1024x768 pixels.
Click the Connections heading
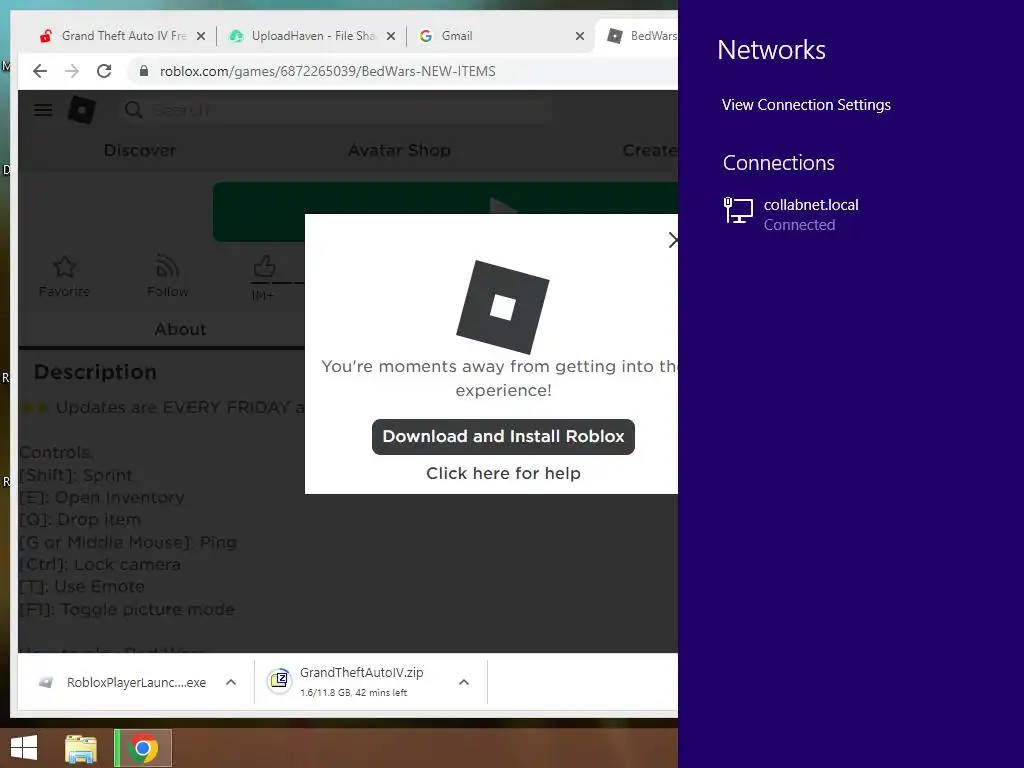click(778, 163)
